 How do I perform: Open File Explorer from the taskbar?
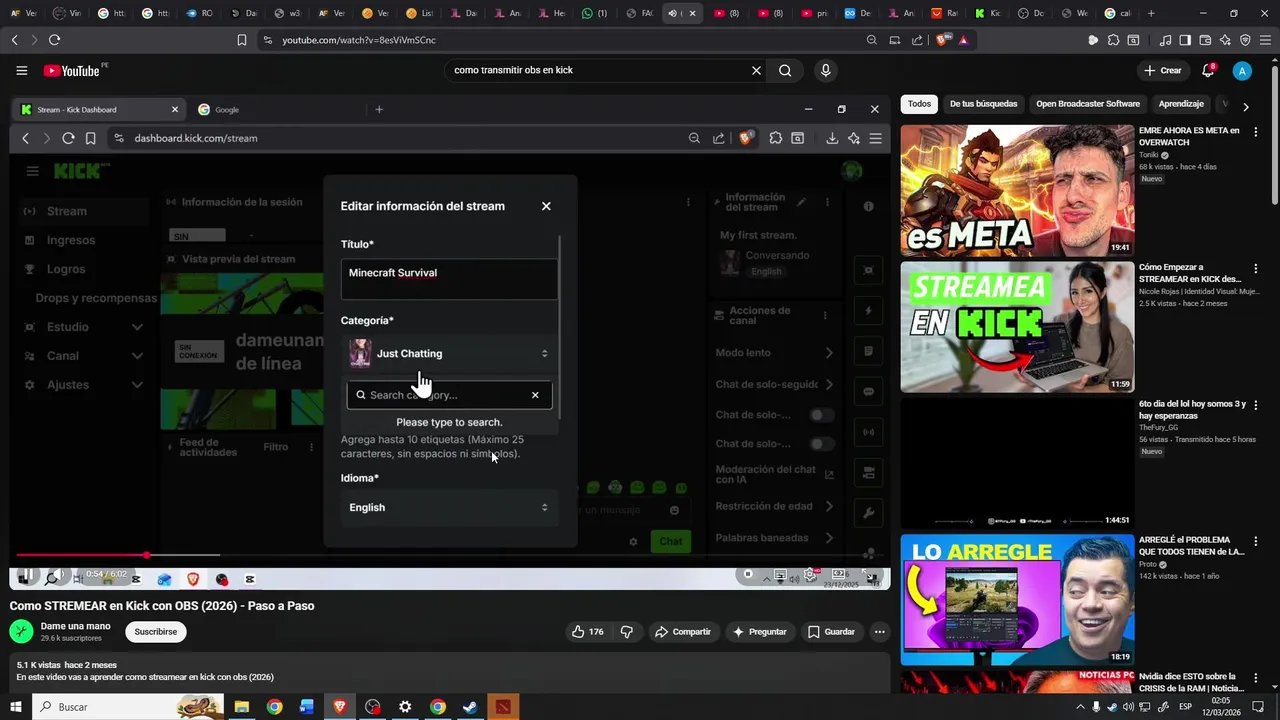242,707
